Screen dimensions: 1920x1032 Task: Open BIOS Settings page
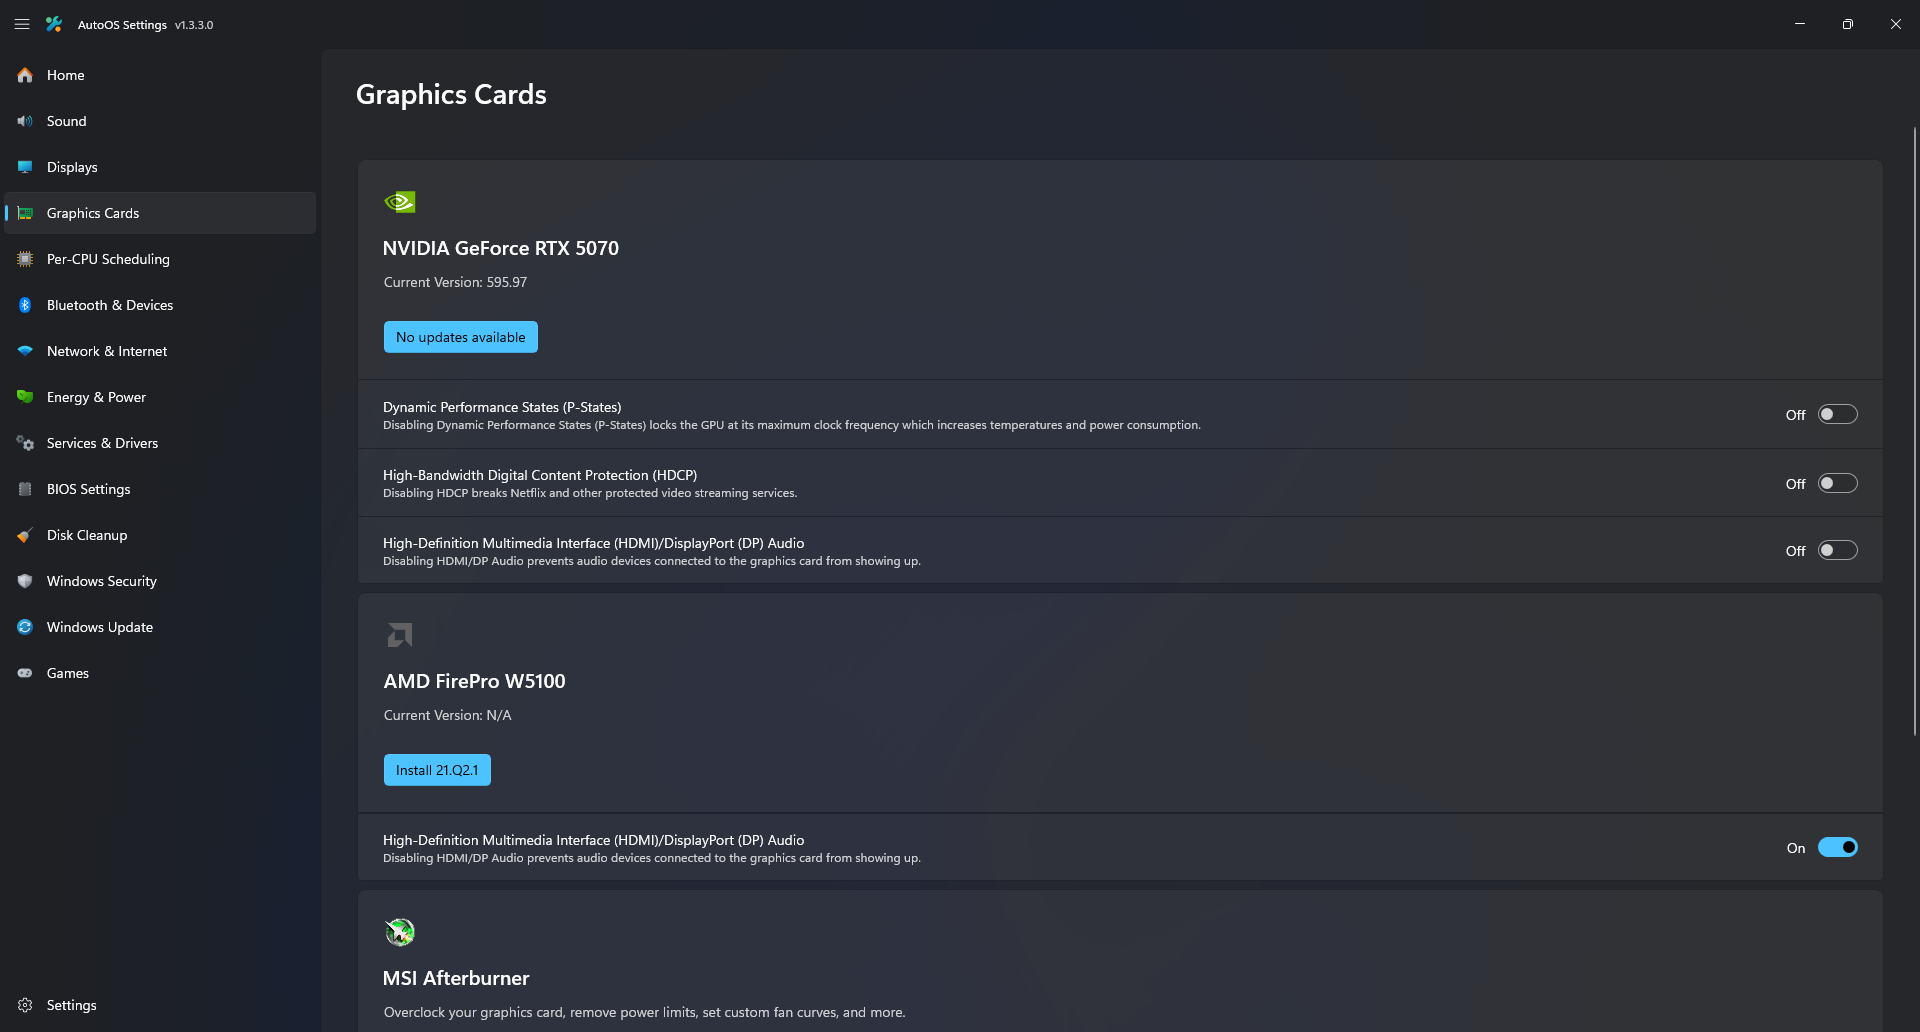pyautogui.click(x=160, y=489)
